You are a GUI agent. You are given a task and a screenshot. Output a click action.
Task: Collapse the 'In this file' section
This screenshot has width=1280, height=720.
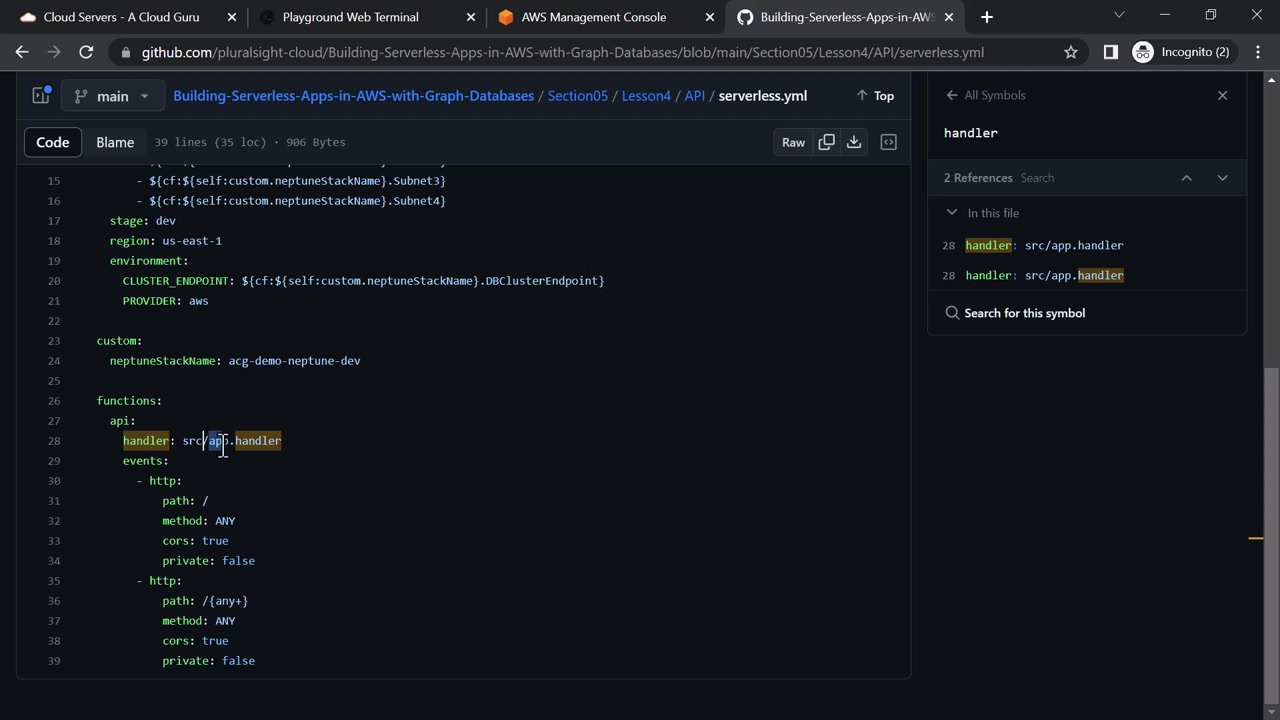[x=951, y=213]
